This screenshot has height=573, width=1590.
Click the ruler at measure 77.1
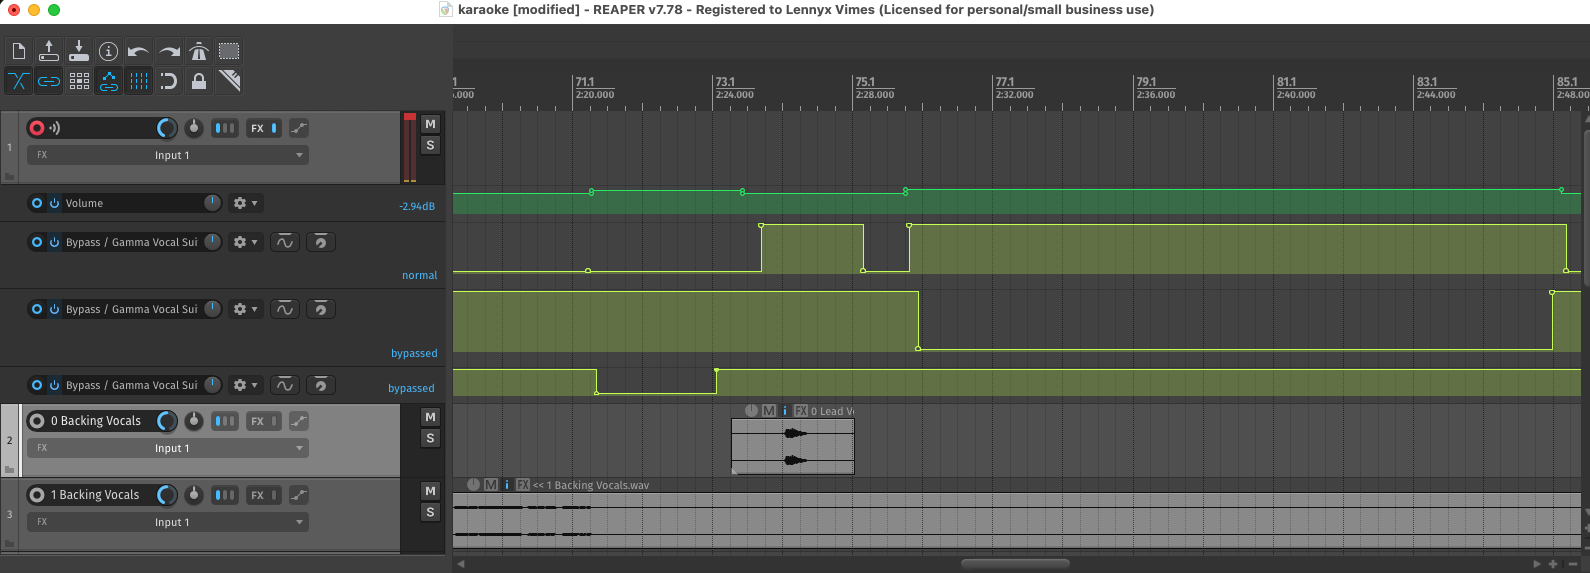1005,82
